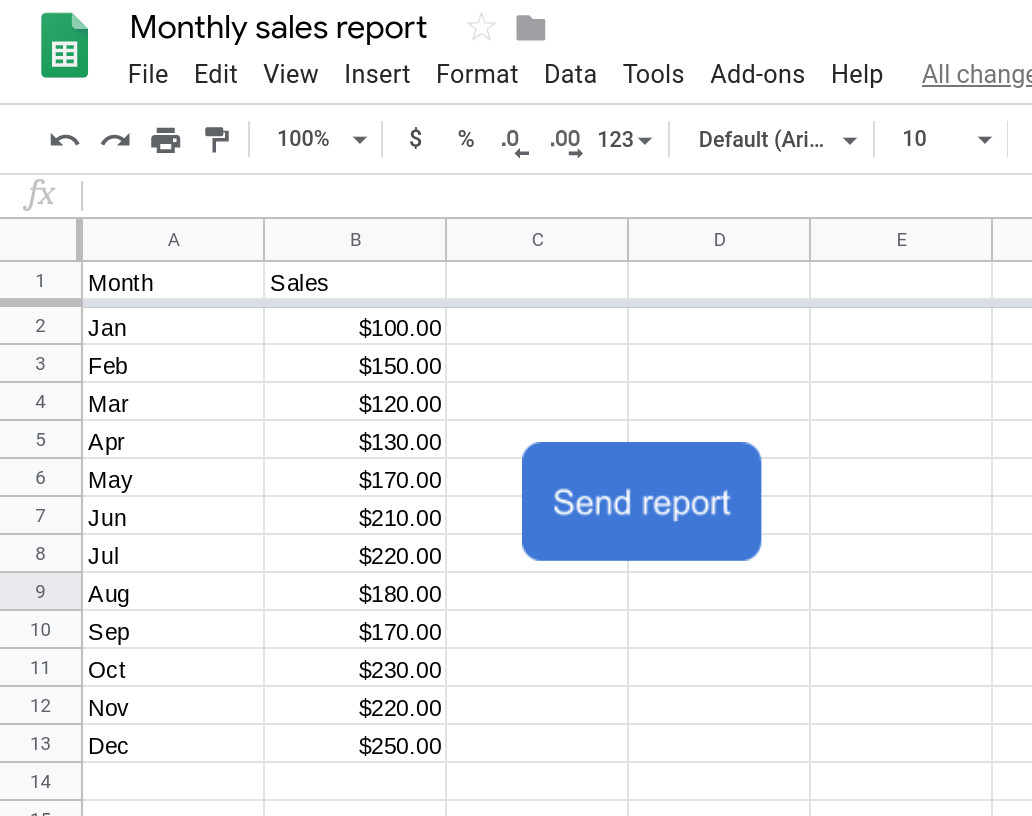The height and width of the screenshot is (816, 1032).
Task: Open the File menu
Action: coord(148,74)
